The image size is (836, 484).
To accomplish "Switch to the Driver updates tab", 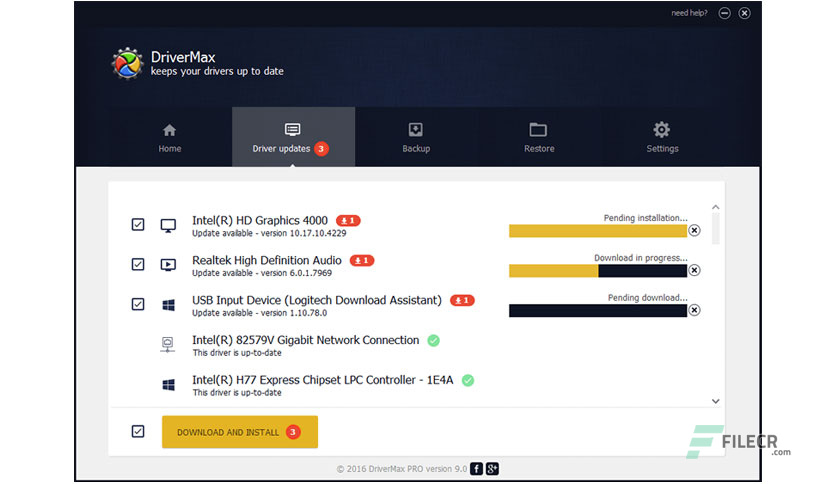I will pyautogui.click(x=293, y=137).
